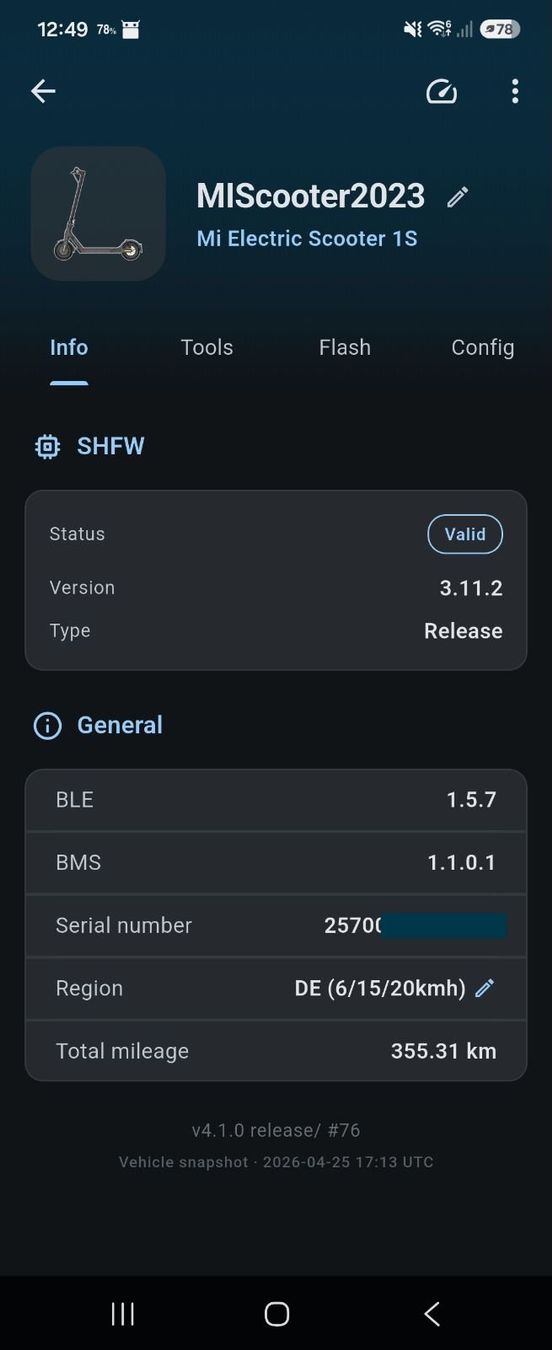552x1350 pixels.
Task: Tap the Android home button
Action: (277, 1314)
